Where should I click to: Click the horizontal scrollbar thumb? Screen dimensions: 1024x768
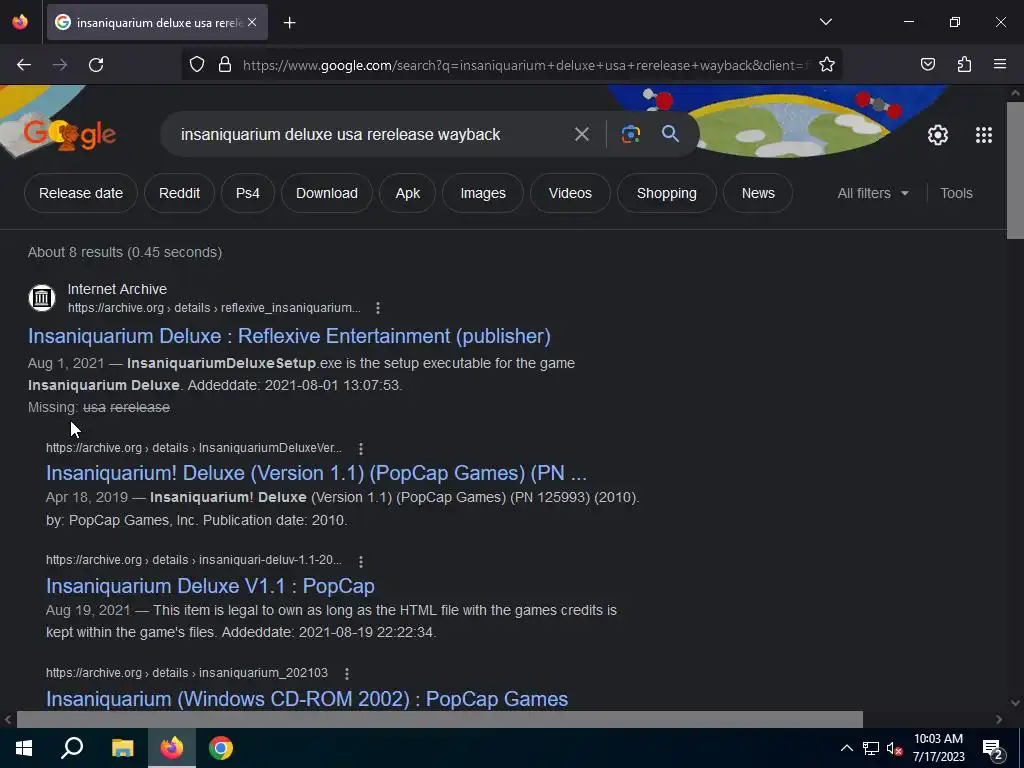coord(440,719)
